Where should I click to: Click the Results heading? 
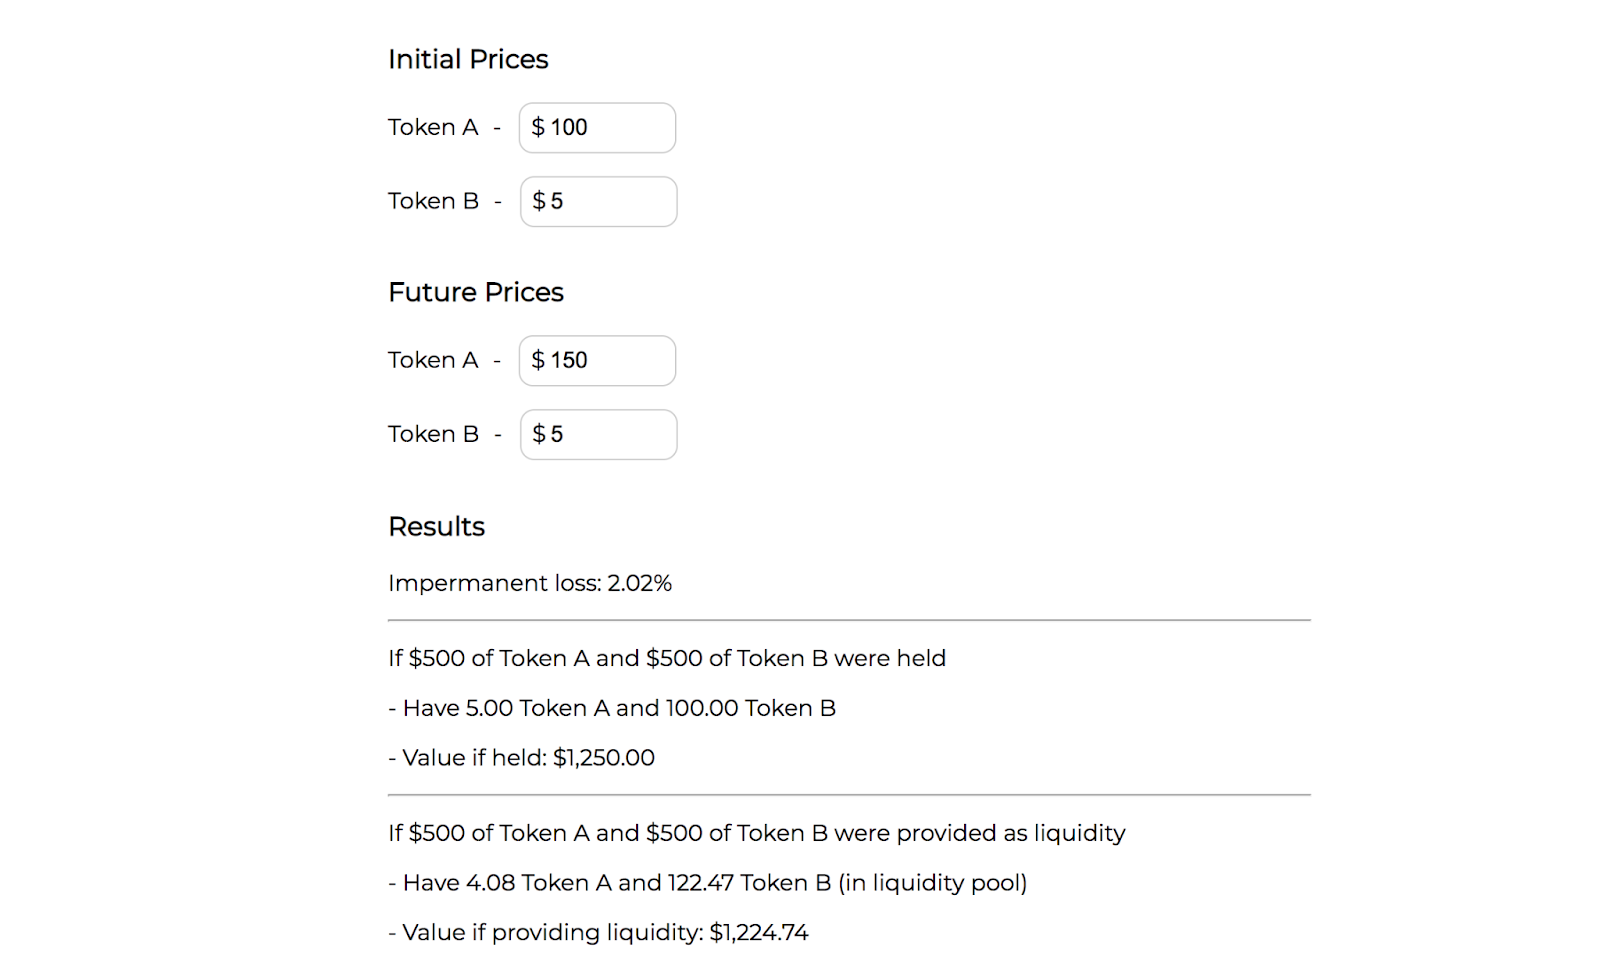click(x=436, y=527)
